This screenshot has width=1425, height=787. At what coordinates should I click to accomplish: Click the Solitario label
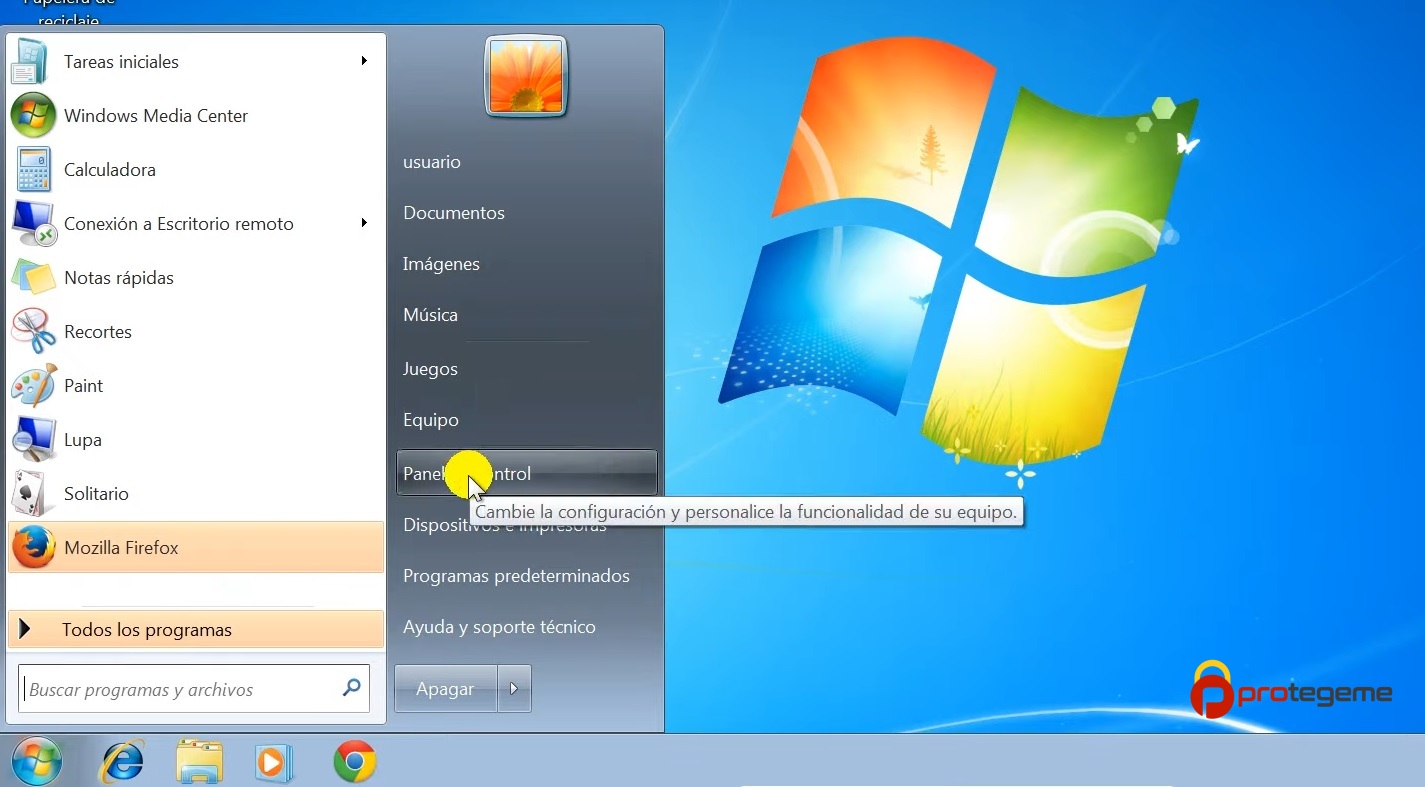click(96, 494)
